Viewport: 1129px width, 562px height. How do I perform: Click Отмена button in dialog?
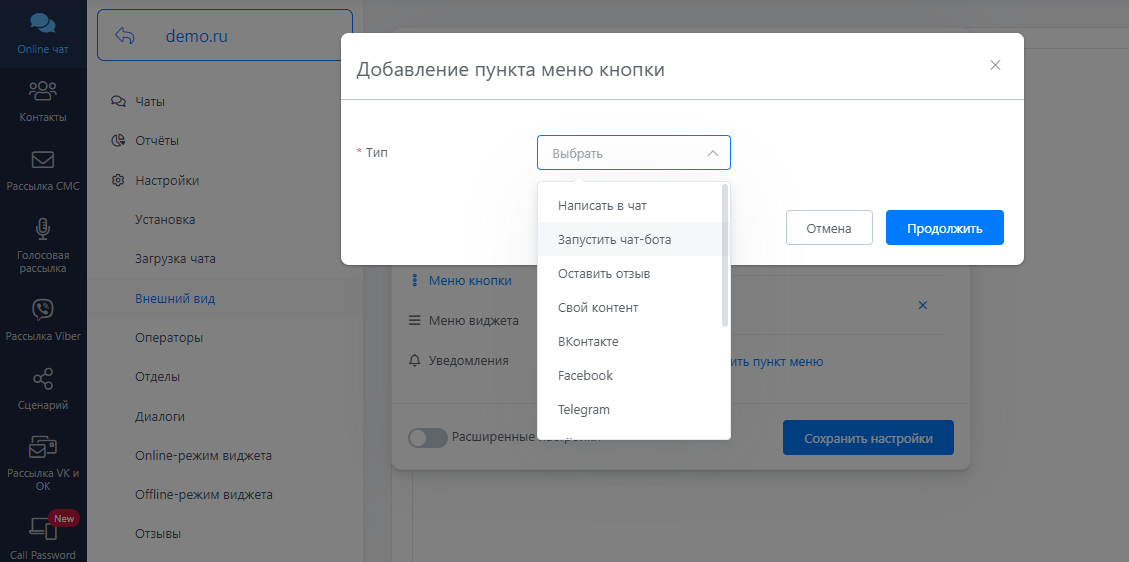829,228
